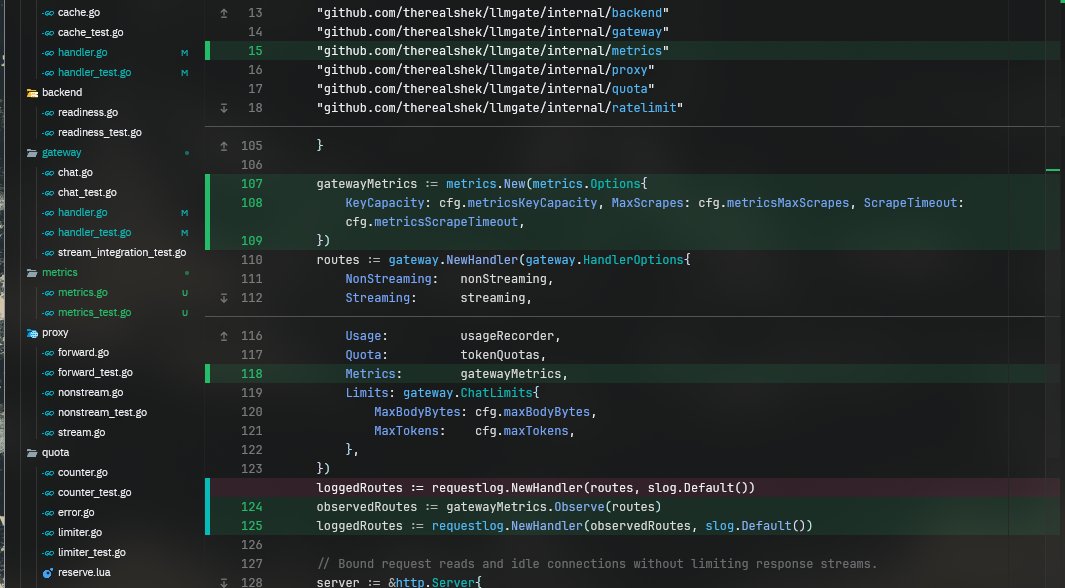Expand hidden lines below line 18
Viewport: 1065px width, 588px height.
coord(223,108)
